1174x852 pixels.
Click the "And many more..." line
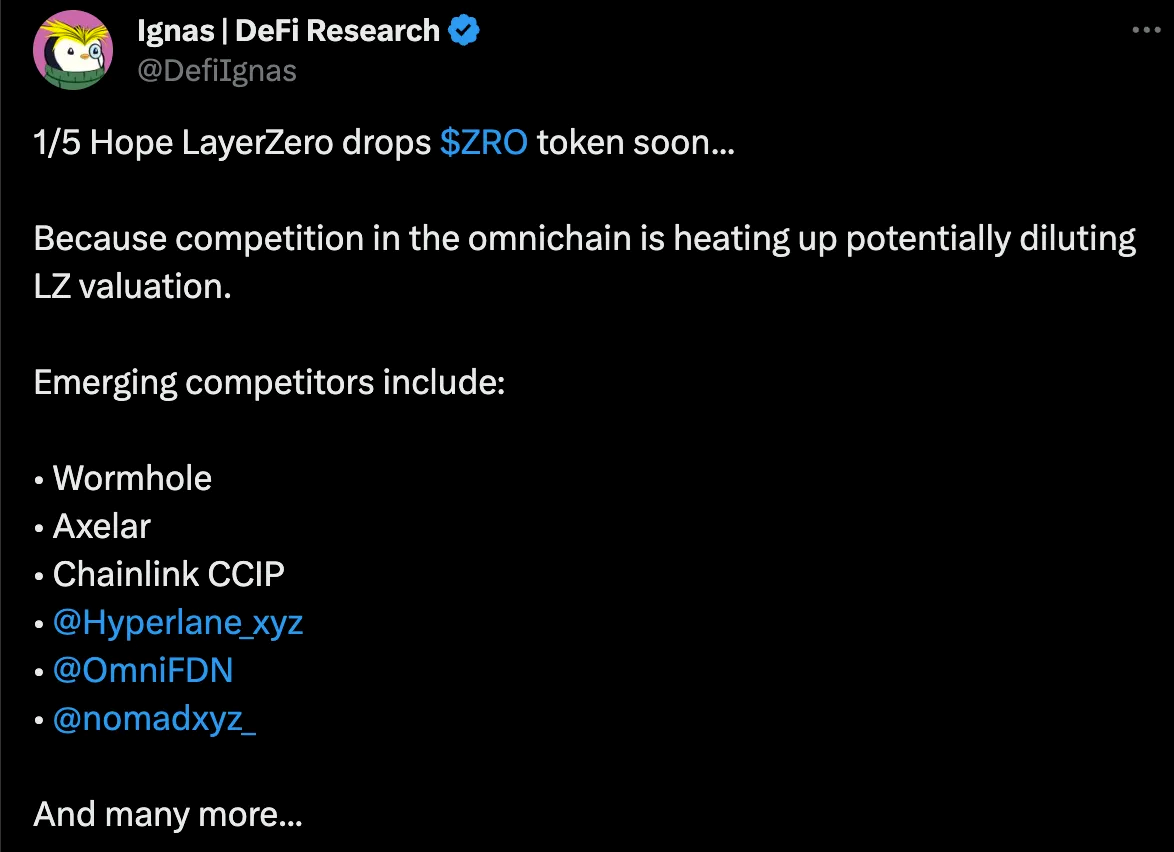pyautogui.click(x=168, y=814)
